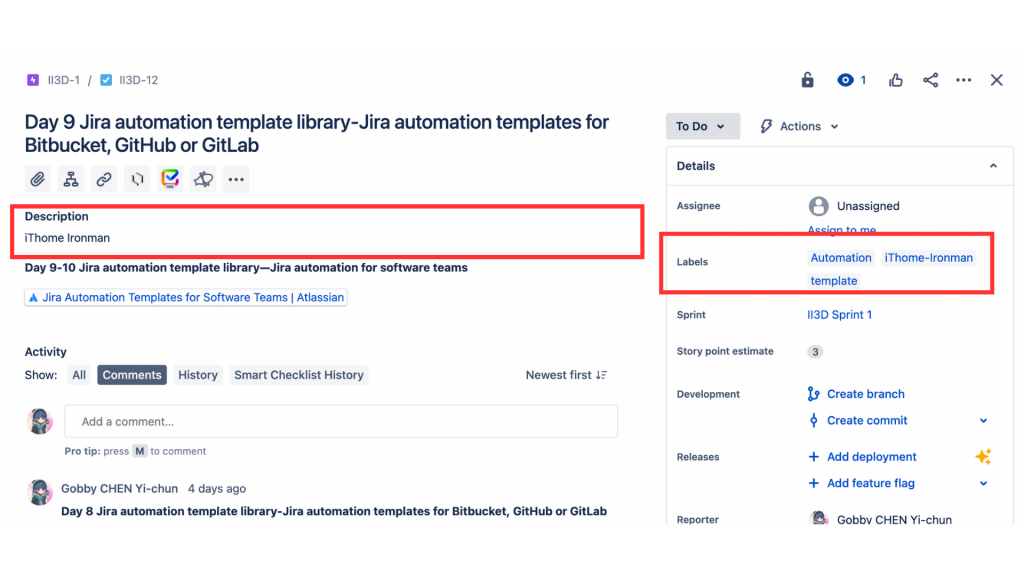
Task: Switch to Smart Checklist History tab
Action: (x=298, y=375)
